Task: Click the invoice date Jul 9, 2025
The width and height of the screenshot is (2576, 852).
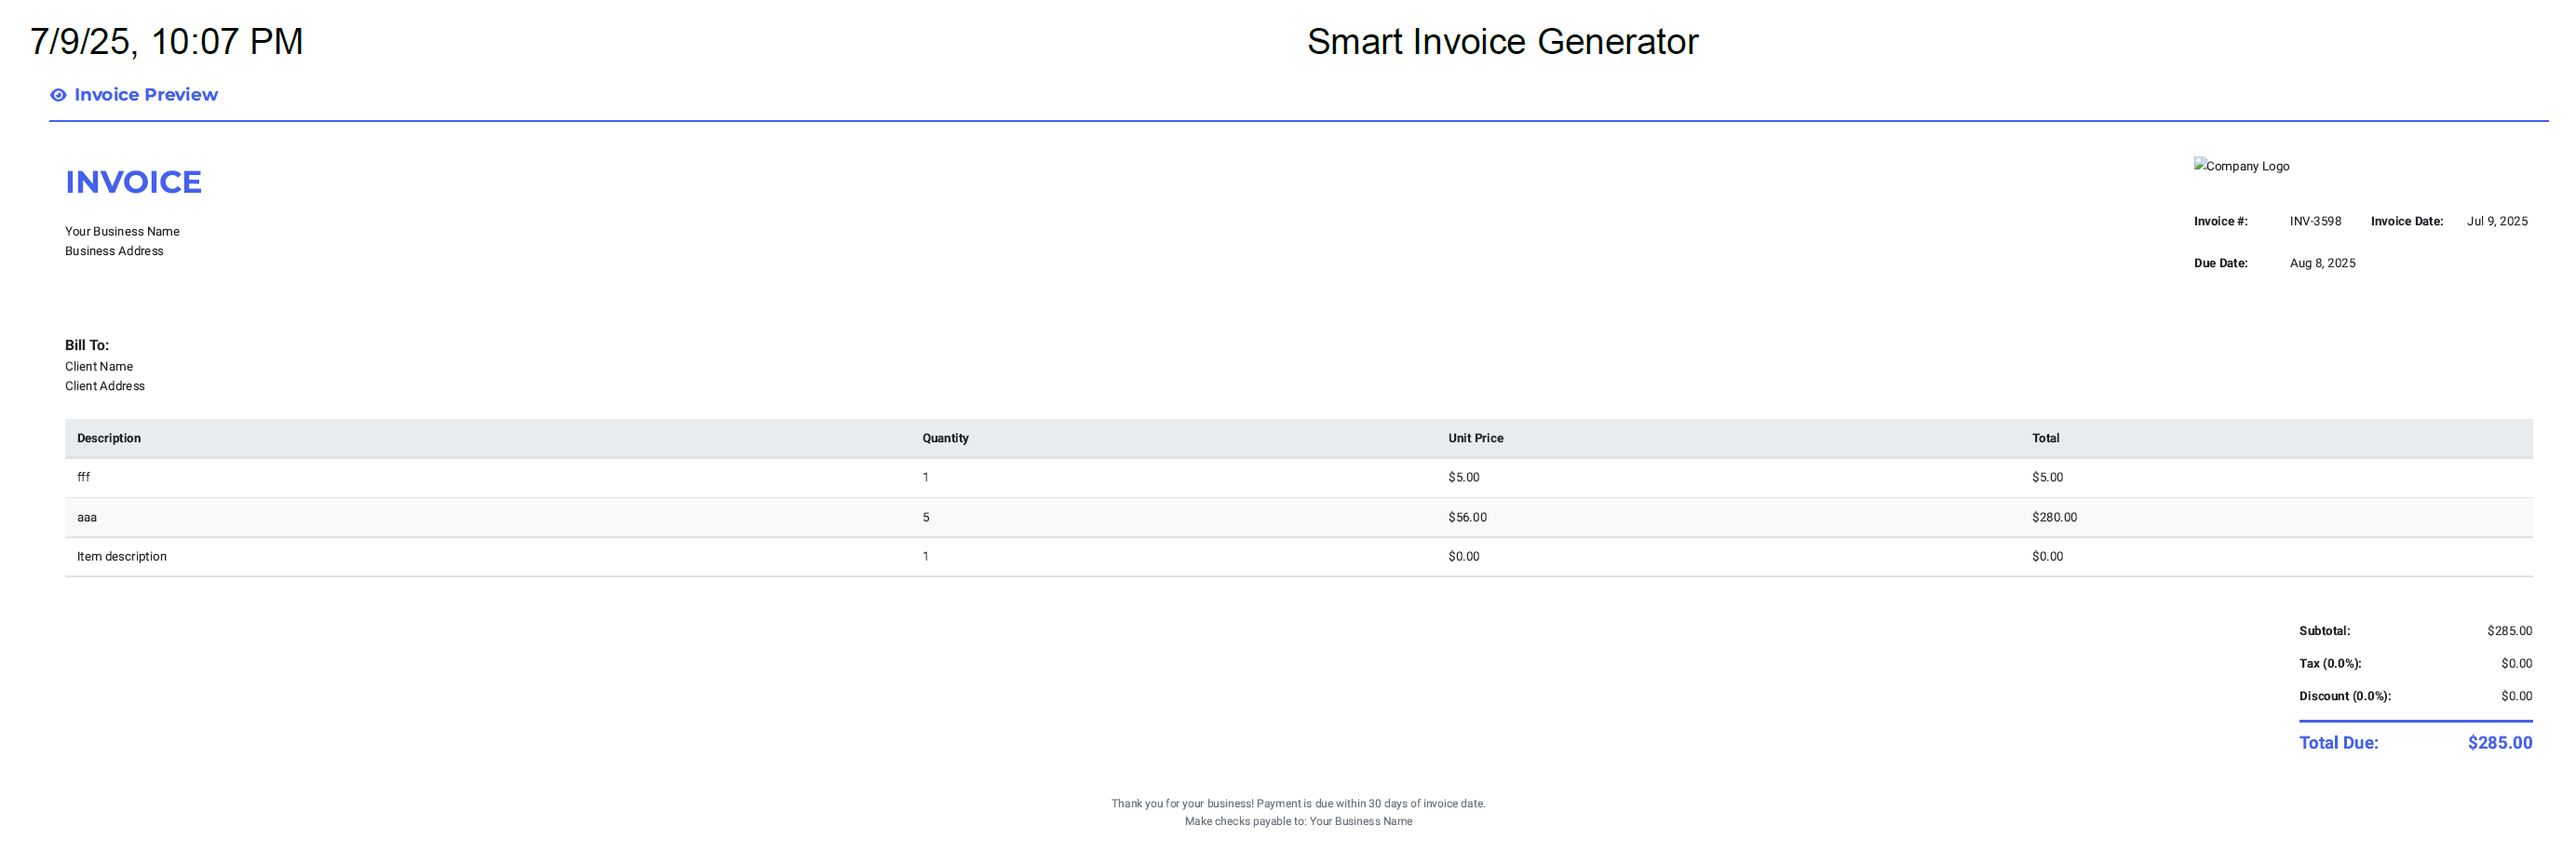Action: (x=2496, y=221)
